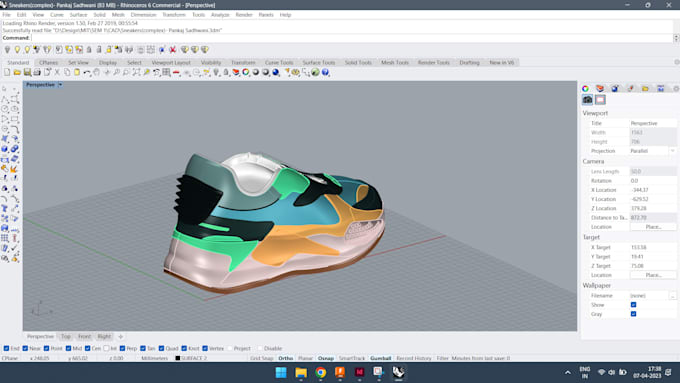
Task: Open the Layers panel icon
Action: coord(600,88)
